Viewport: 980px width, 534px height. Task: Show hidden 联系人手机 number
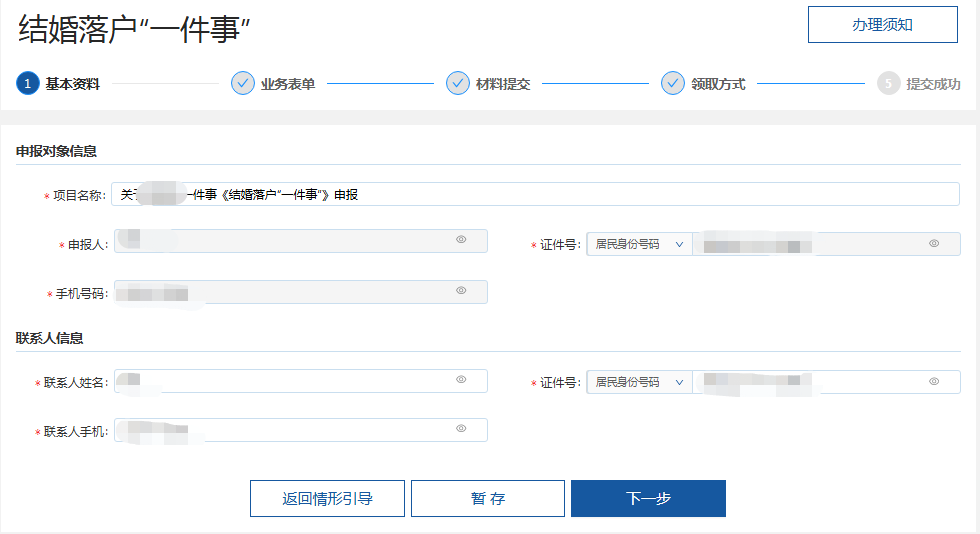(461, 429)
